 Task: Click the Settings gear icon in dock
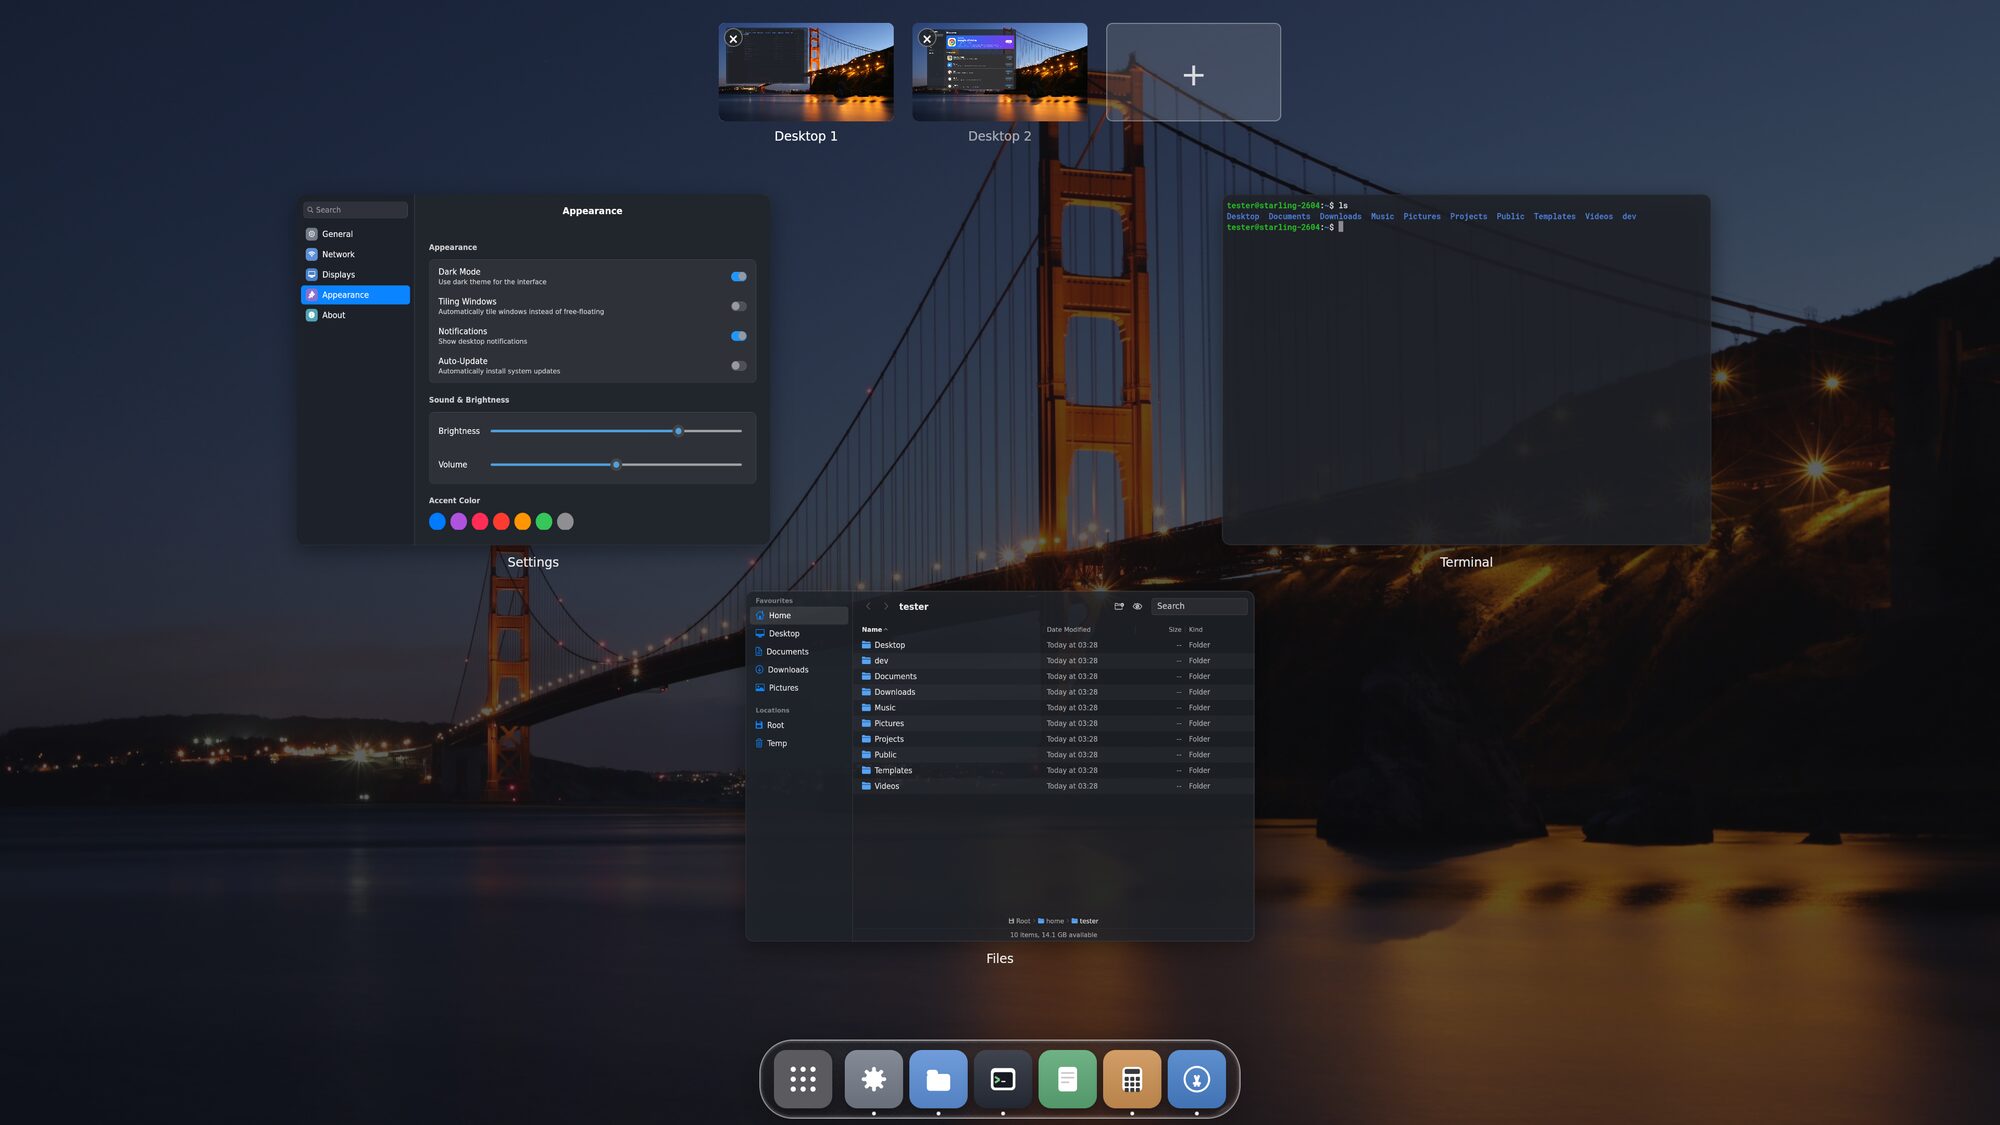(x=873, y=1079)
